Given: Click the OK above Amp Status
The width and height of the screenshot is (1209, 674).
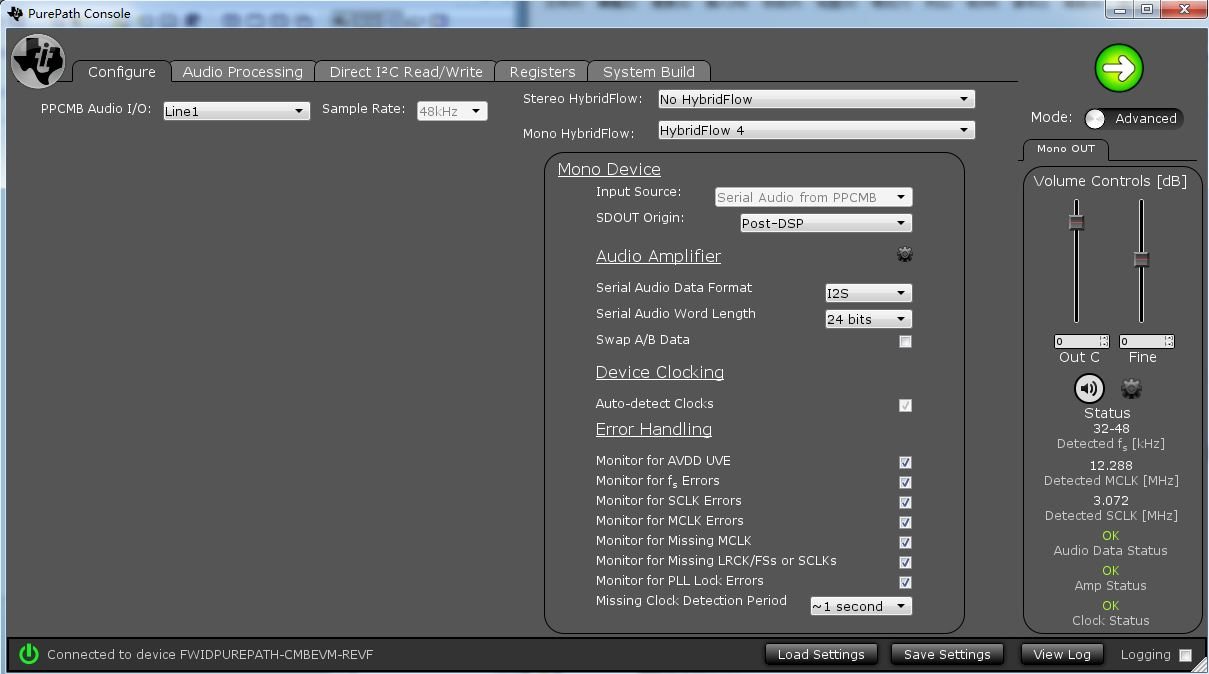Looking at the screenshot, I should point(1111,571).
